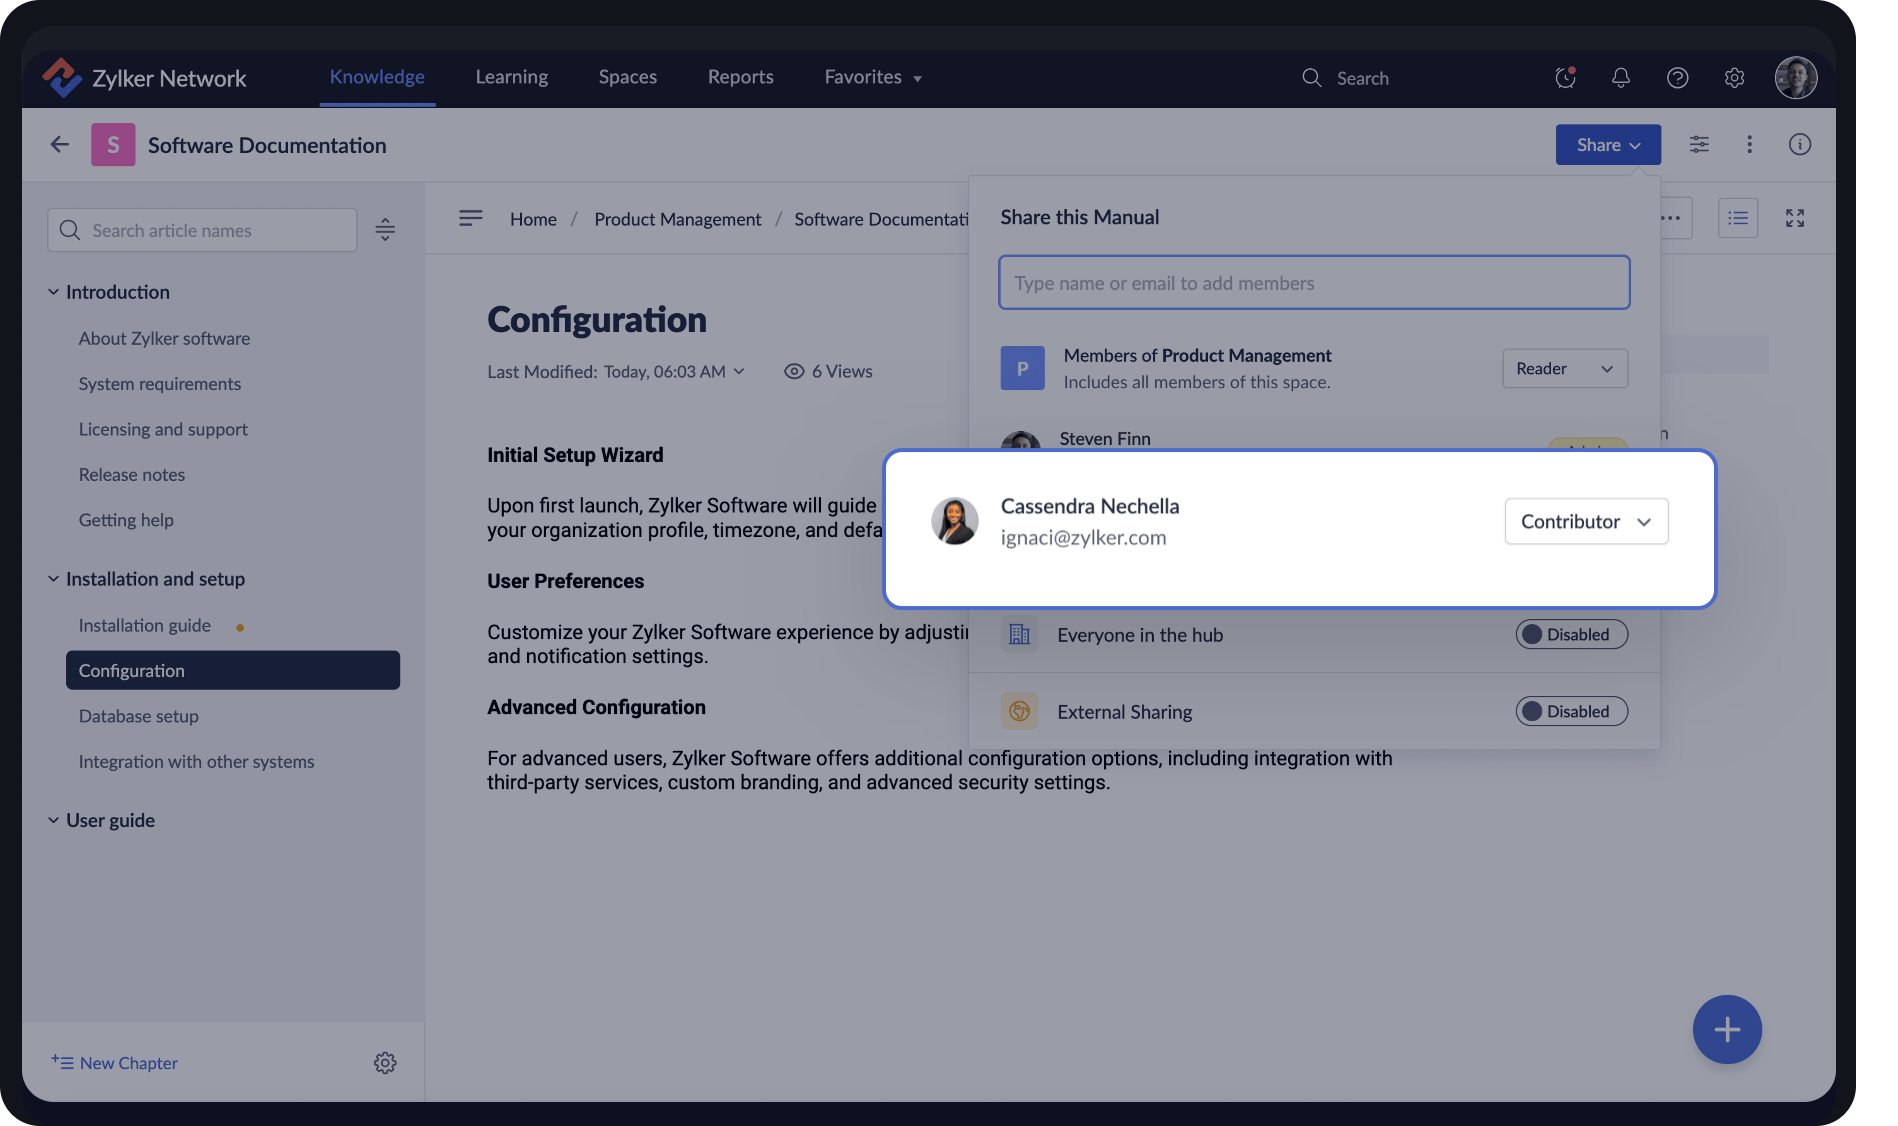The width and height of the screenshot is (1898, 1126).
Task: Click the Share button
Action: click(x=1606, y=144)
